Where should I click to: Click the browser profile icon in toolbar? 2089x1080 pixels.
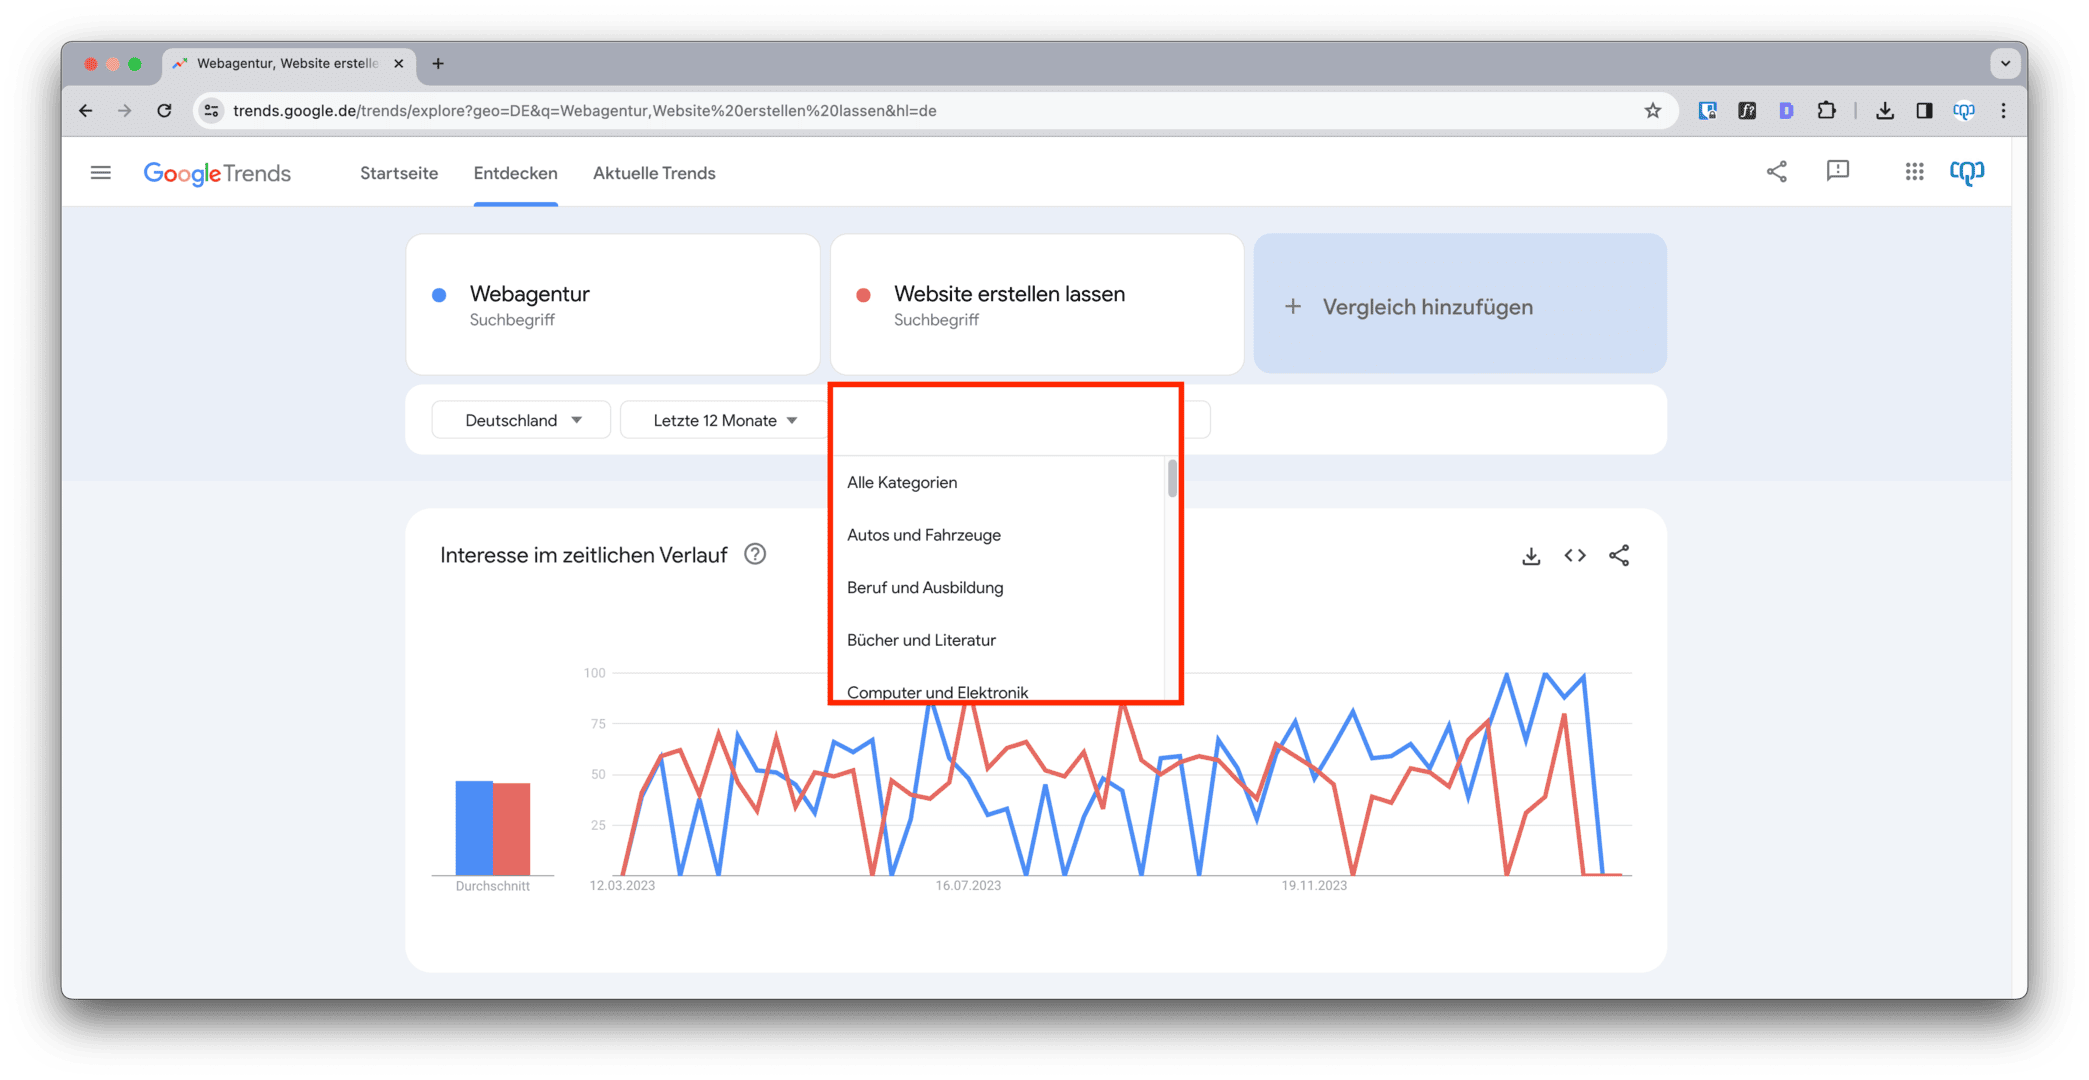pyautogui.click(x=1964, y=111)
